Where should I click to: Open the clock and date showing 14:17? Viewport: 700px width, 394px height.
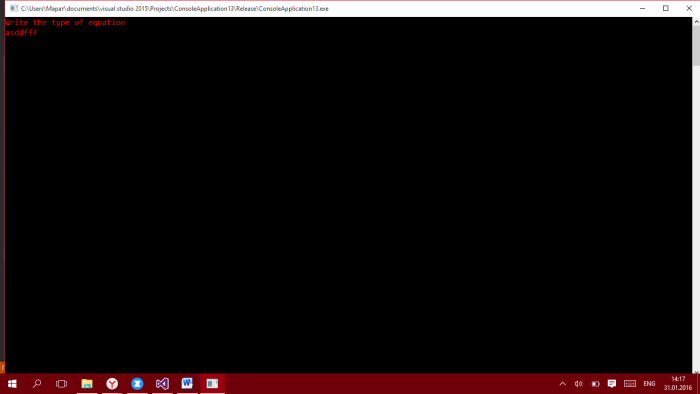(x=678, y=384)
